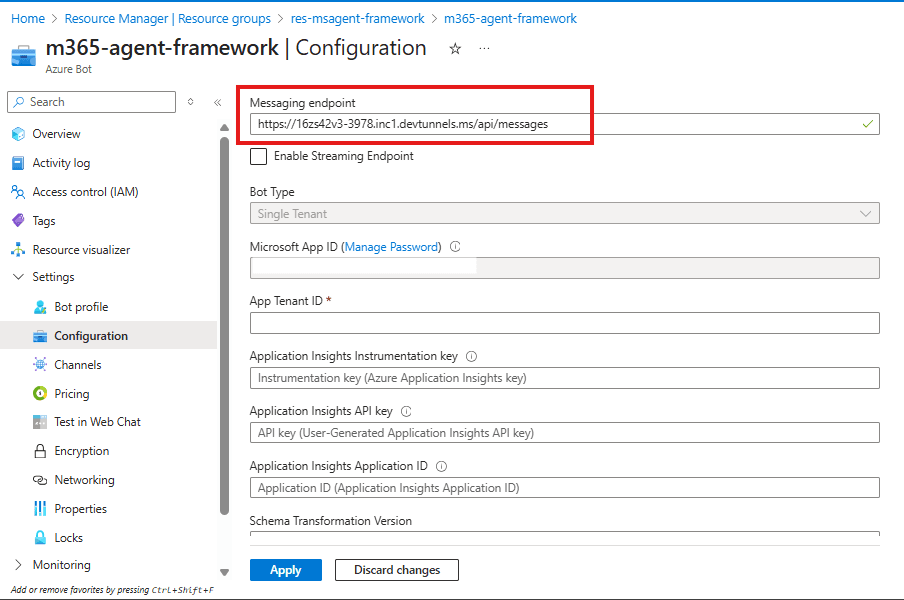The image size is (904, 600).
Task: Enable Streaming Endpoint checkbox
Action: coord(259,156)
